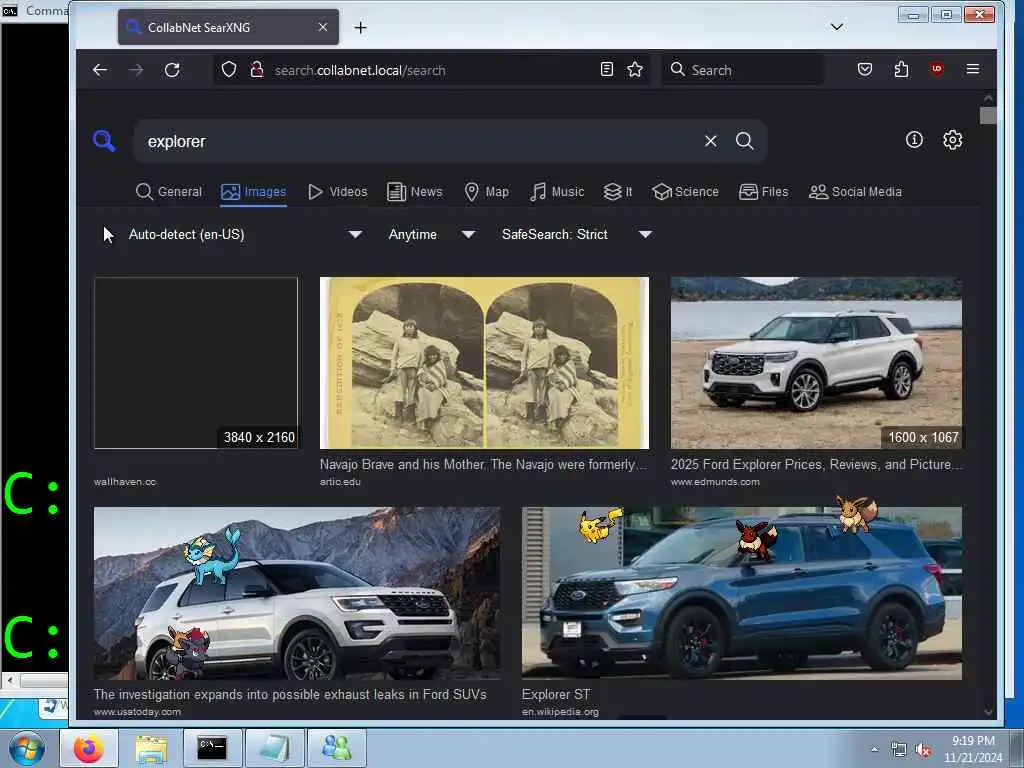
Task: Open the Windows Start orb
Action: pyautogui.click(x=27, y=748)
